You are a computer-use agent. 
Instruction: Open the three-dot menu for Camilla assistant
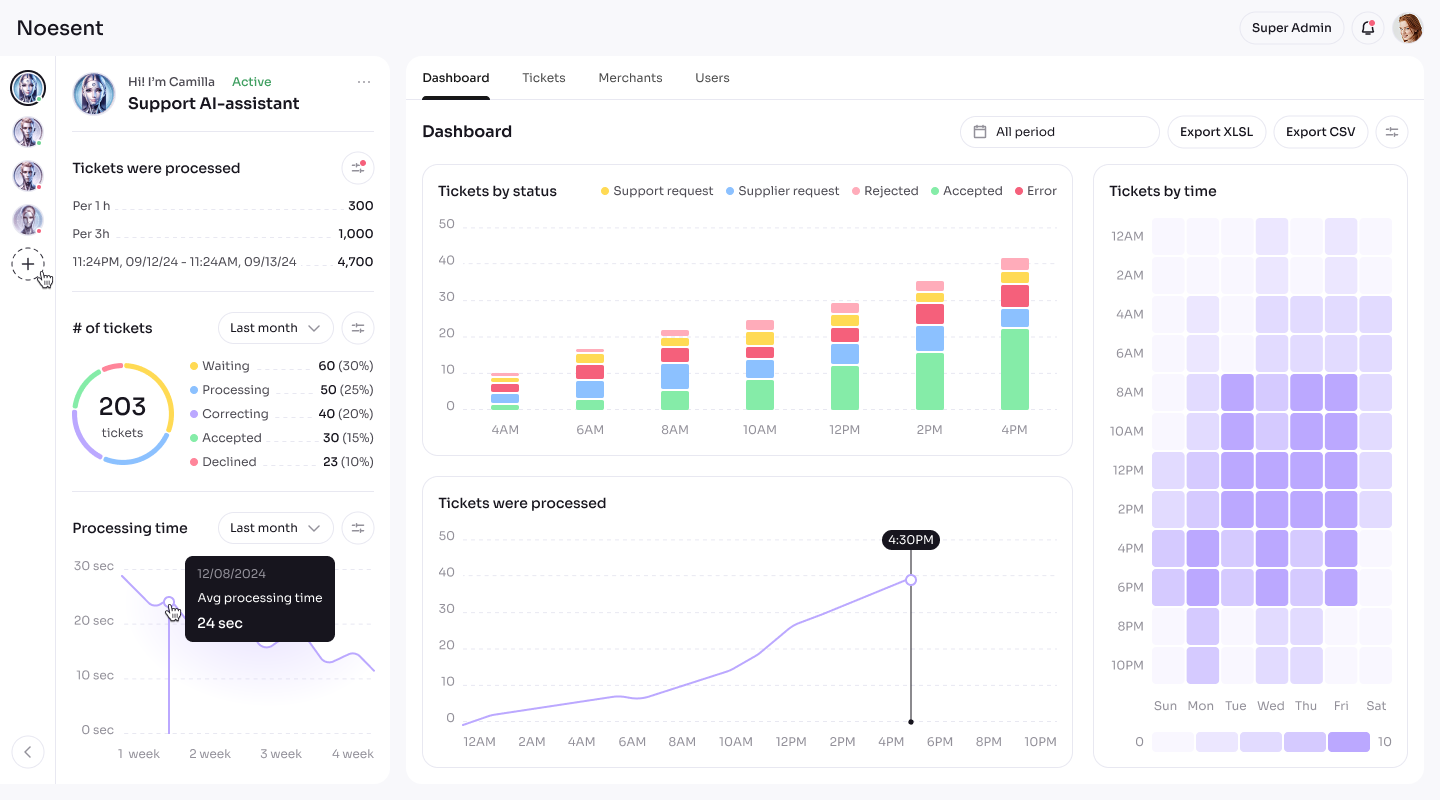pyautogui.click(x=364, y=82)
